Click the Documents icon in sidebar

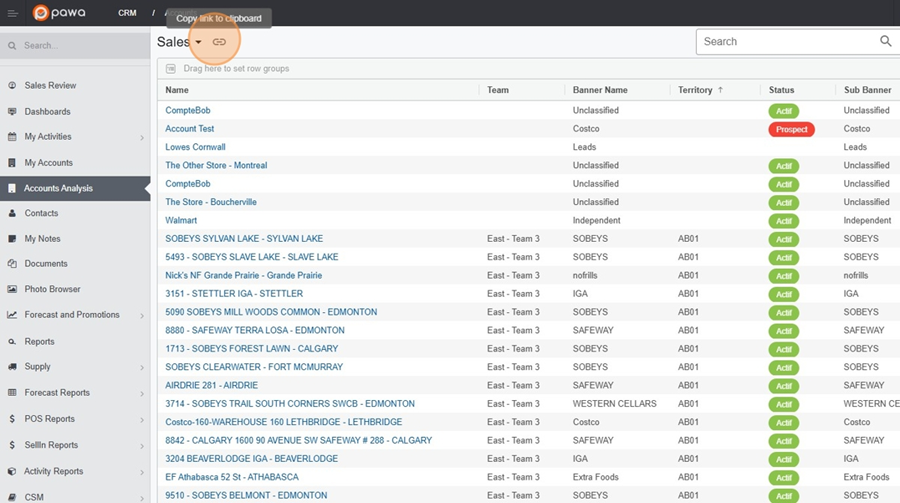tap(12, 264)
